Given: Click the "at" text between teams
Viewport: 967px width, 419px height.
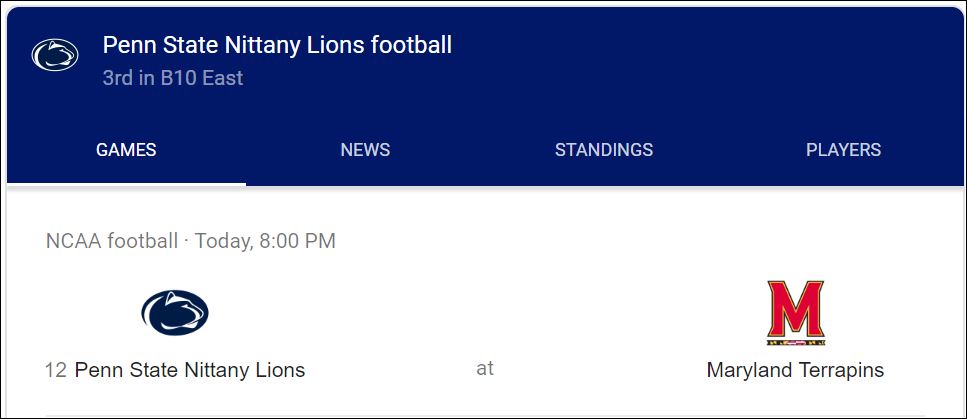Looking at the screenshot, I should (485, 368).
